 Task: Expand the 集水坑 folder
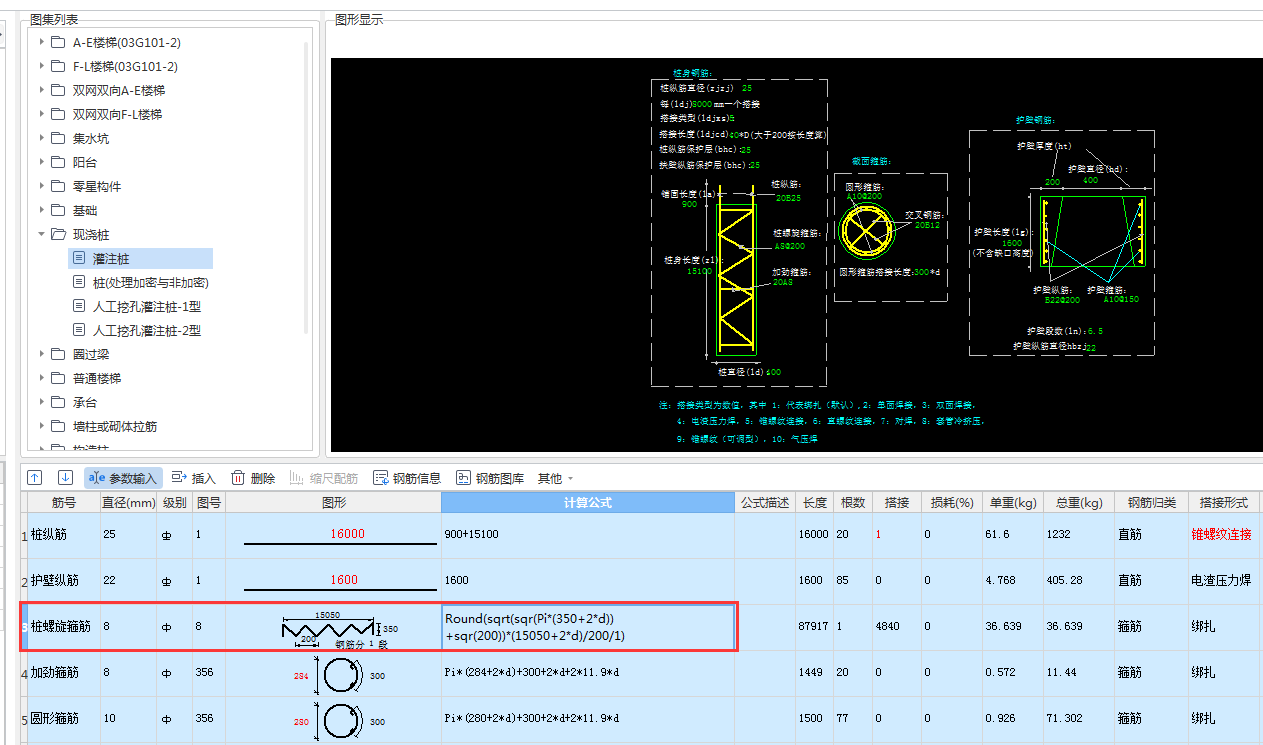(41, 138)
